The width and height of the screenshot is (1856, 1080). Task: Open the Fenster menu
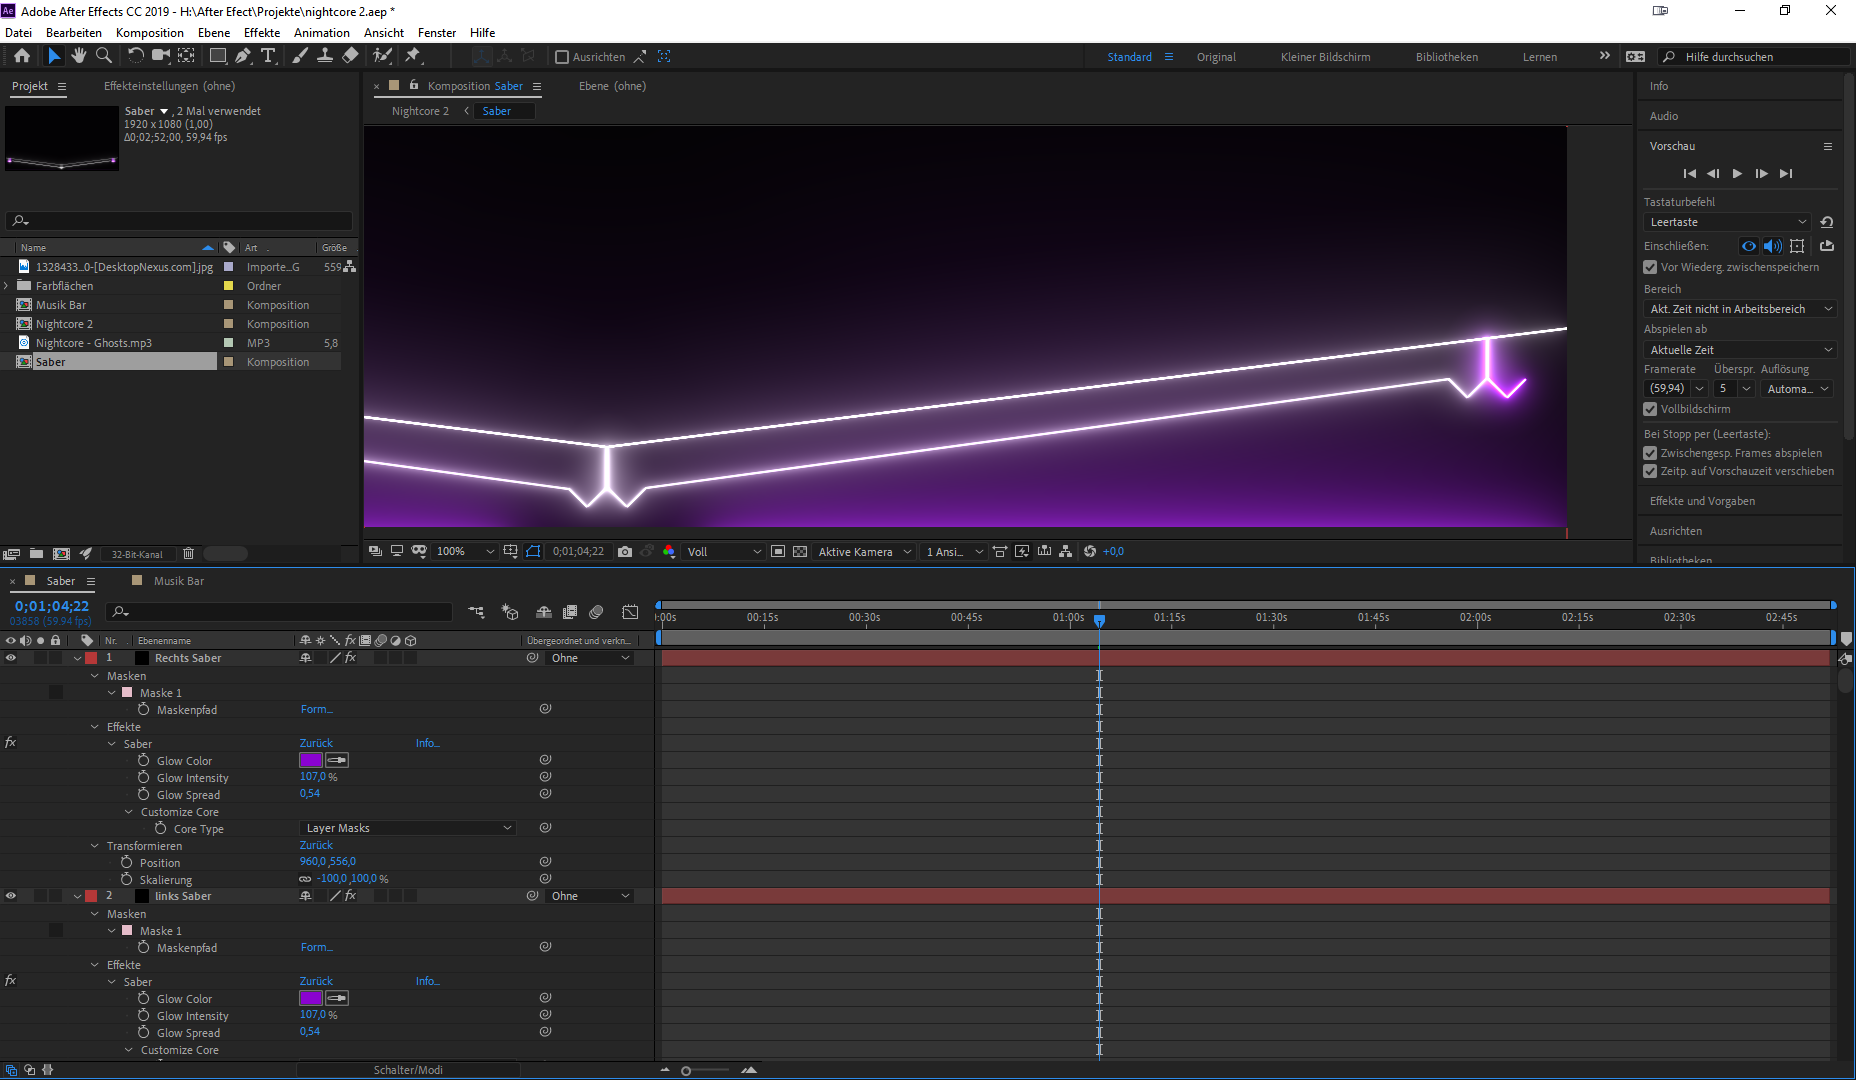(437, 33)
